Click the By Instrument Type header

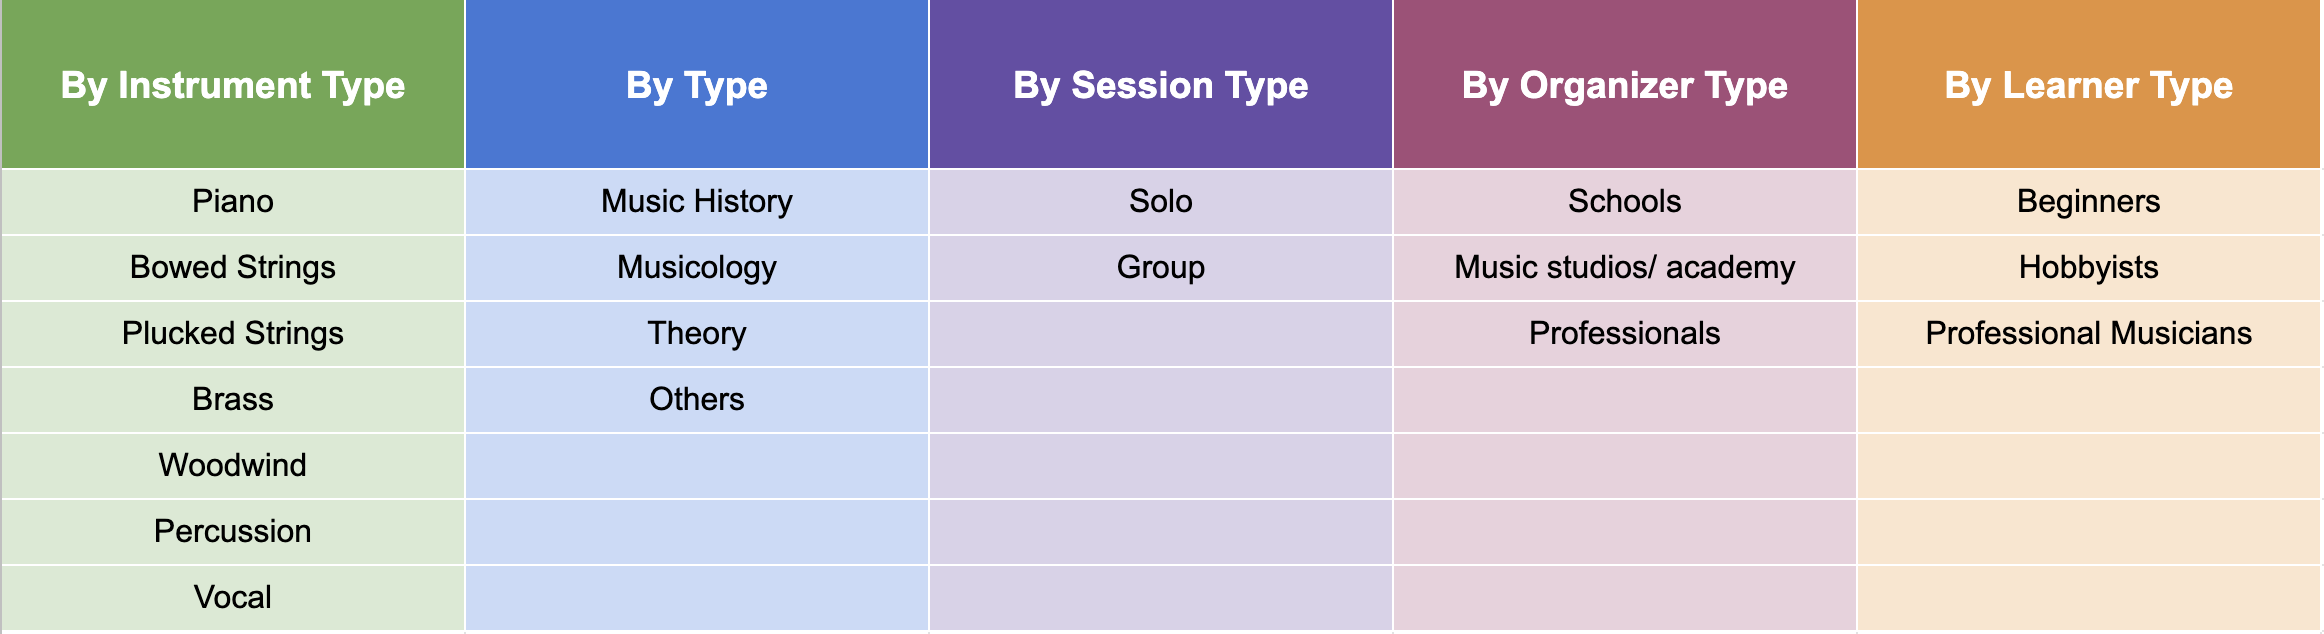[x=233, y=86]
